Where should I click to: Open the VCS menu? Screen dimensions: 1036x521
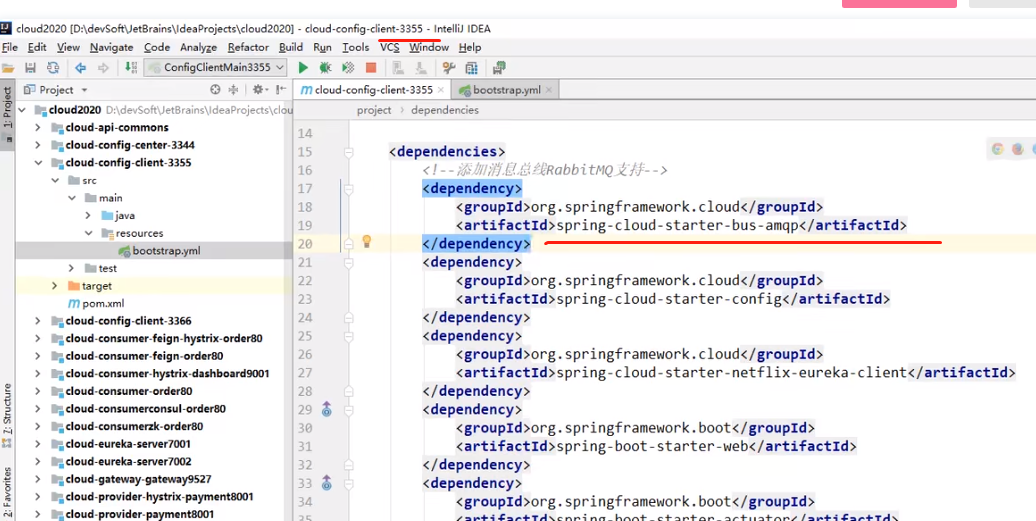pyautogui.click(x=390, y=48)
